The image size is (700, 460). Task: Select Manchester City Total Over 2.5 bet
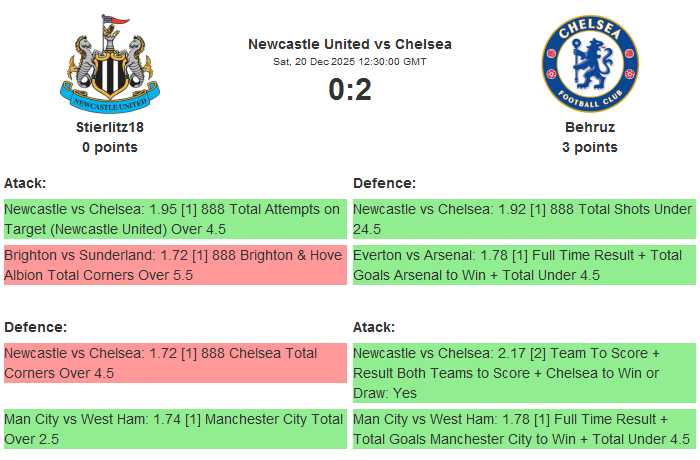[x=174, y=429]
